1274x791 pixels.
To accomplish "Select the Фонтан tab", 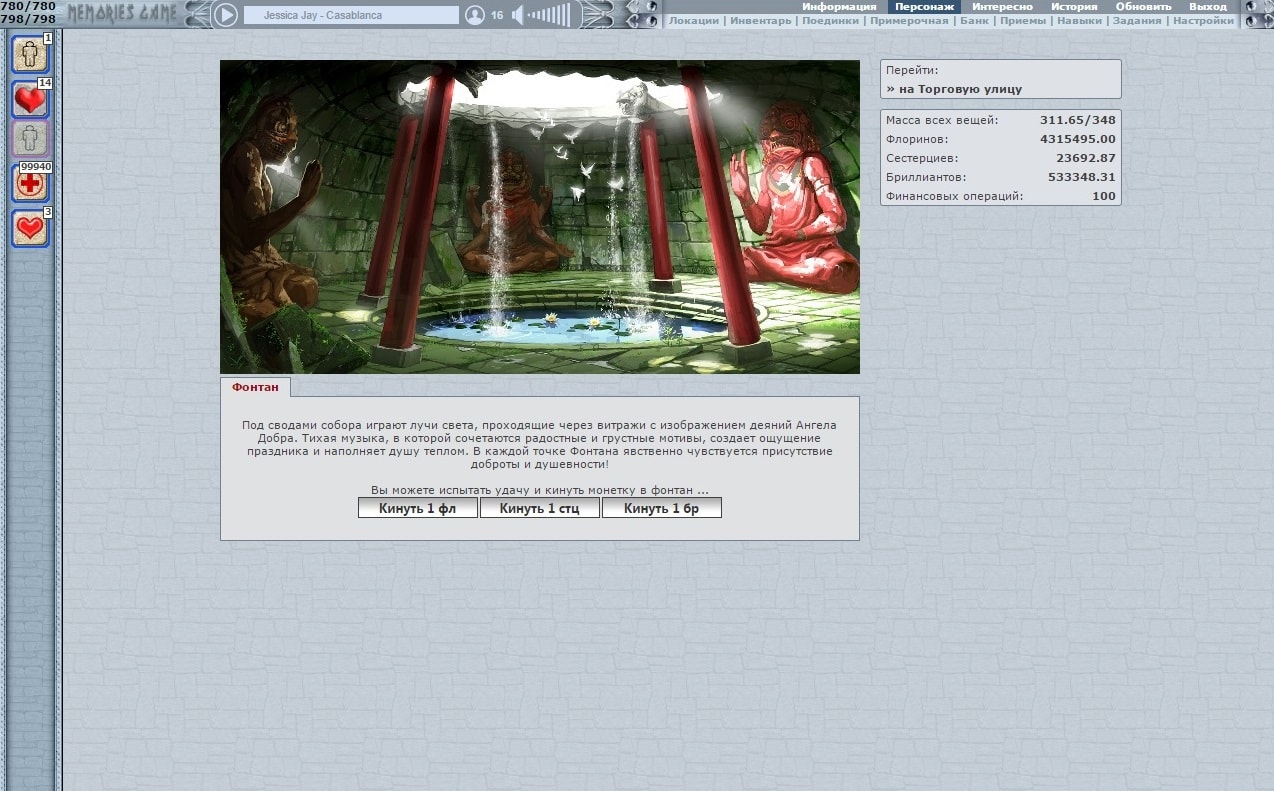I will coord(255,387).
